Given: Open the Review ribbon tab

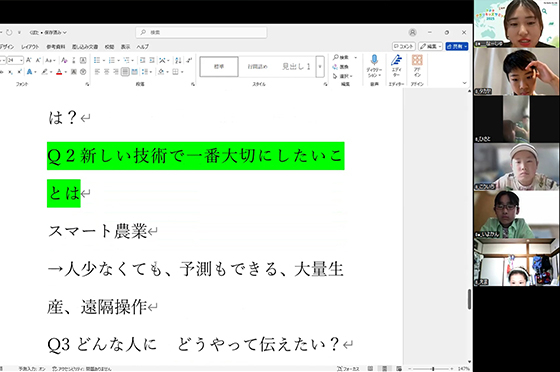Looking at the screenshot, I should pyautogui.click(x=109, y=47).
